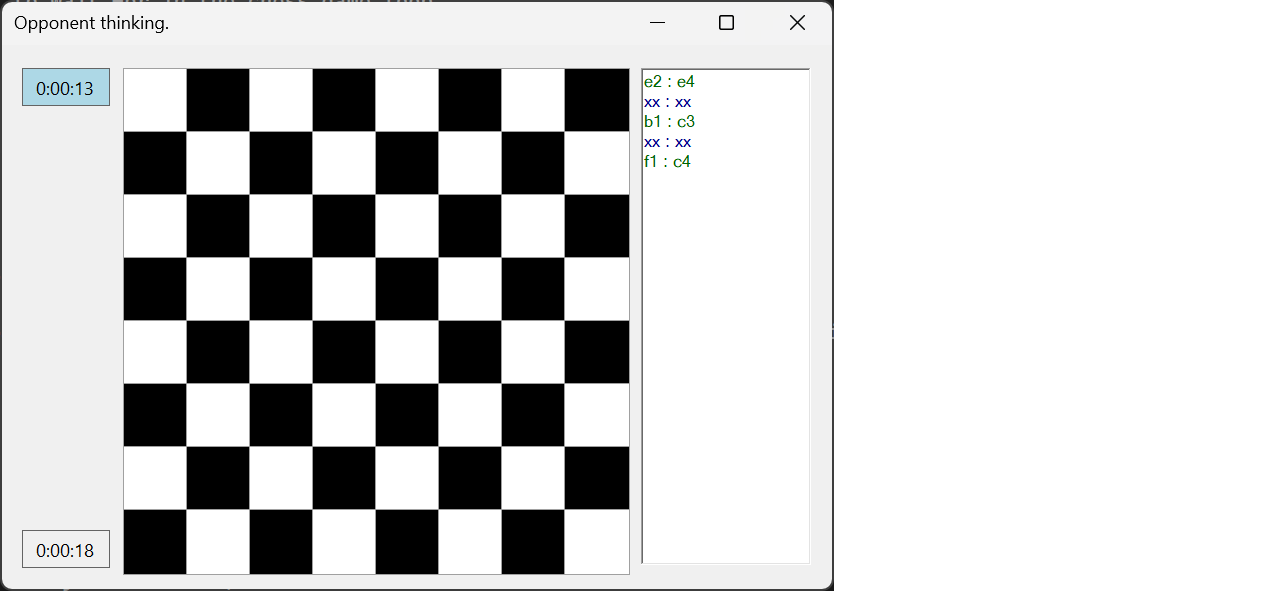Select the move f1 : c4 in the list
Screen dimensions: 1261x591
[665, 161]
